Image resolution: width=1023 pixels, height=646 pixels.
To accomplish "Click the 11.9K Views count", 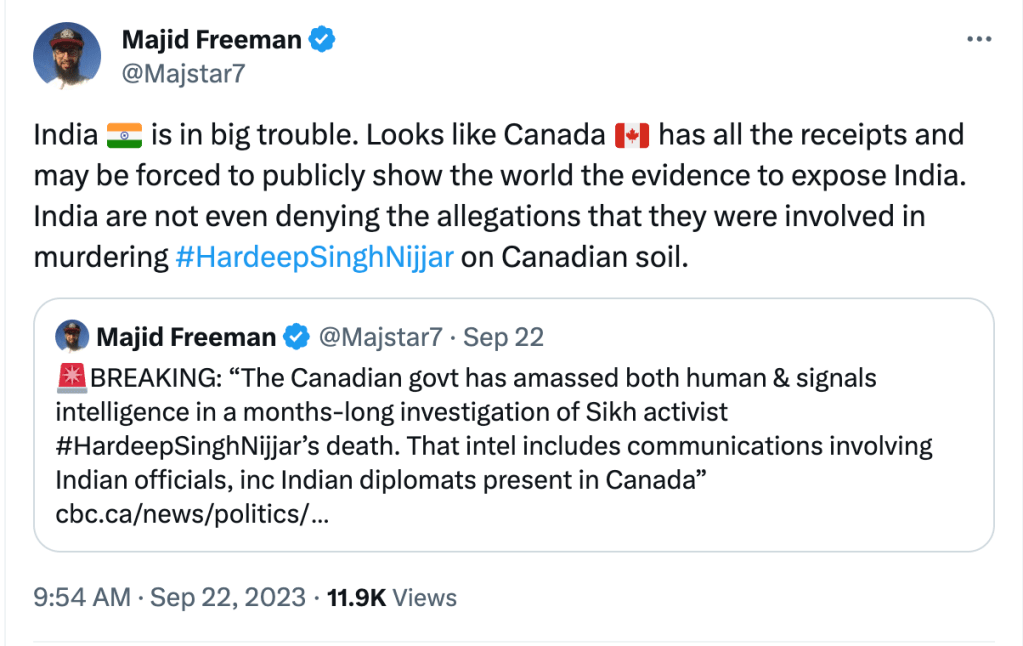I will (393, 598).
